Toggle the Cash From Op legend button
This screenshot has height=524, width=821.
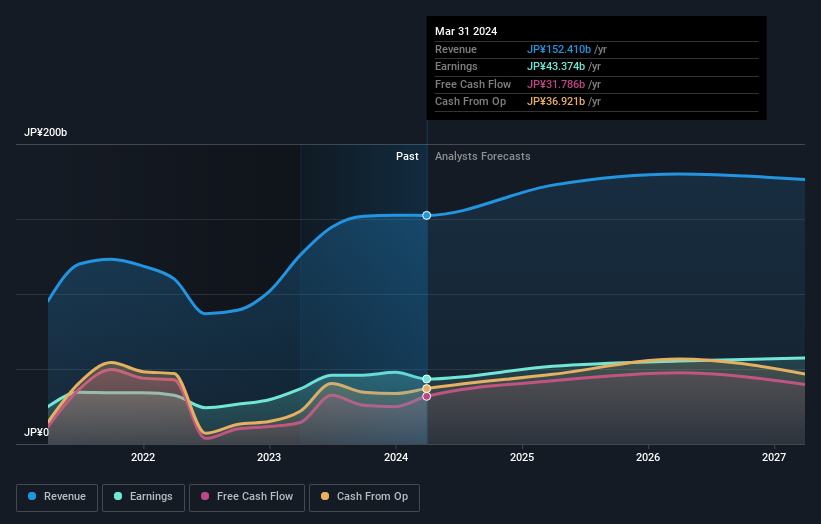364,497
